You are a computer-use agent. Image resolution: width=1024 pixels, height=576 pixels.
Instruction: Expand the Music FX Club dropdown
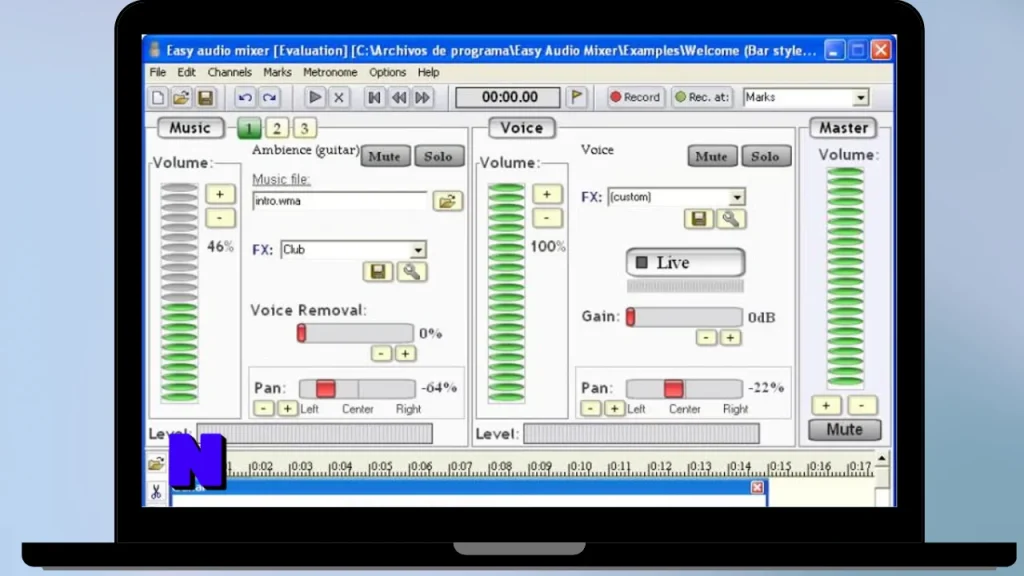pyautogui.click(x=418, y=249)
